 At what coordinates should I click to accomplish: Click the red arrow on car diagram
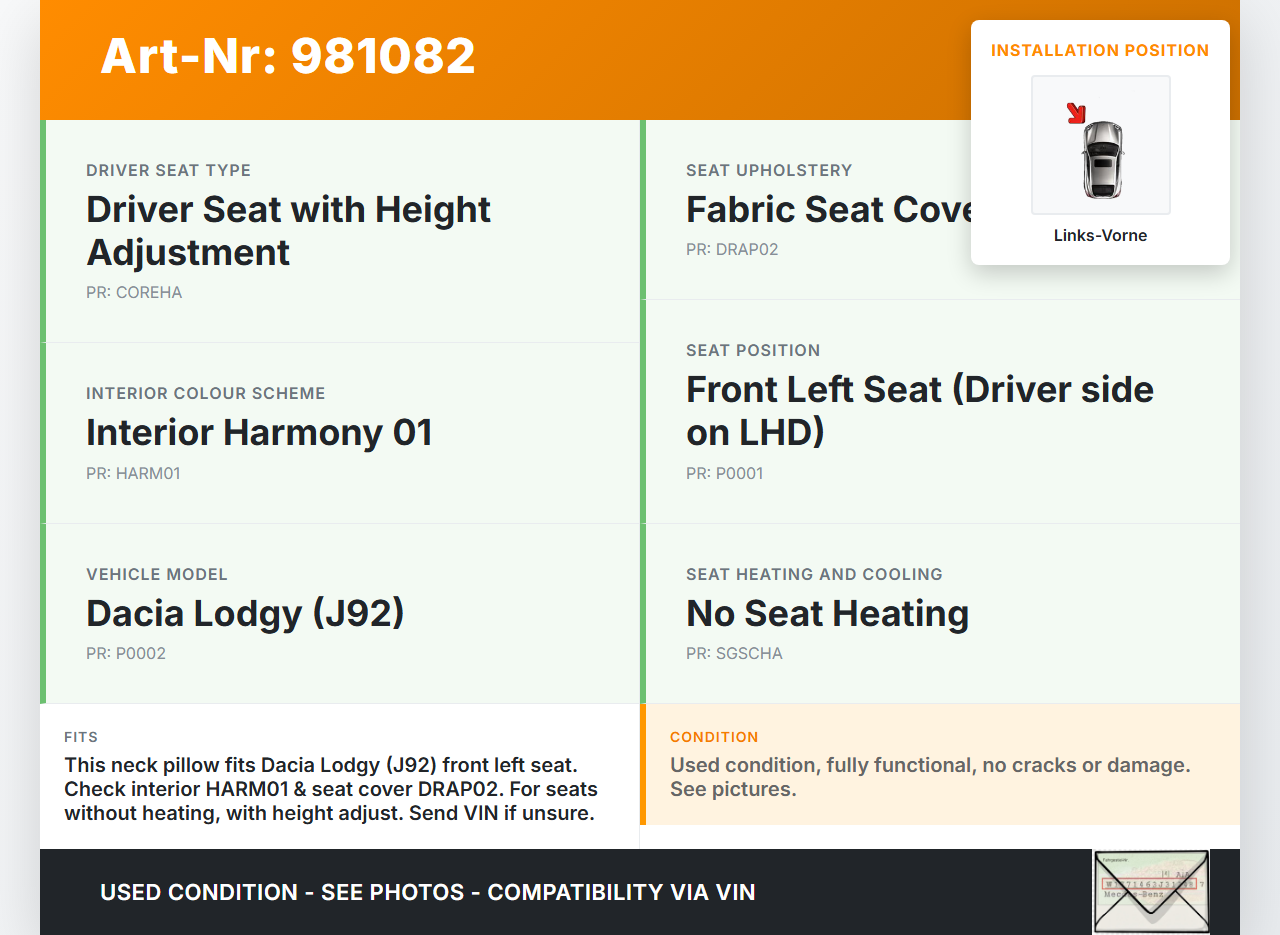click(1076, 113)
